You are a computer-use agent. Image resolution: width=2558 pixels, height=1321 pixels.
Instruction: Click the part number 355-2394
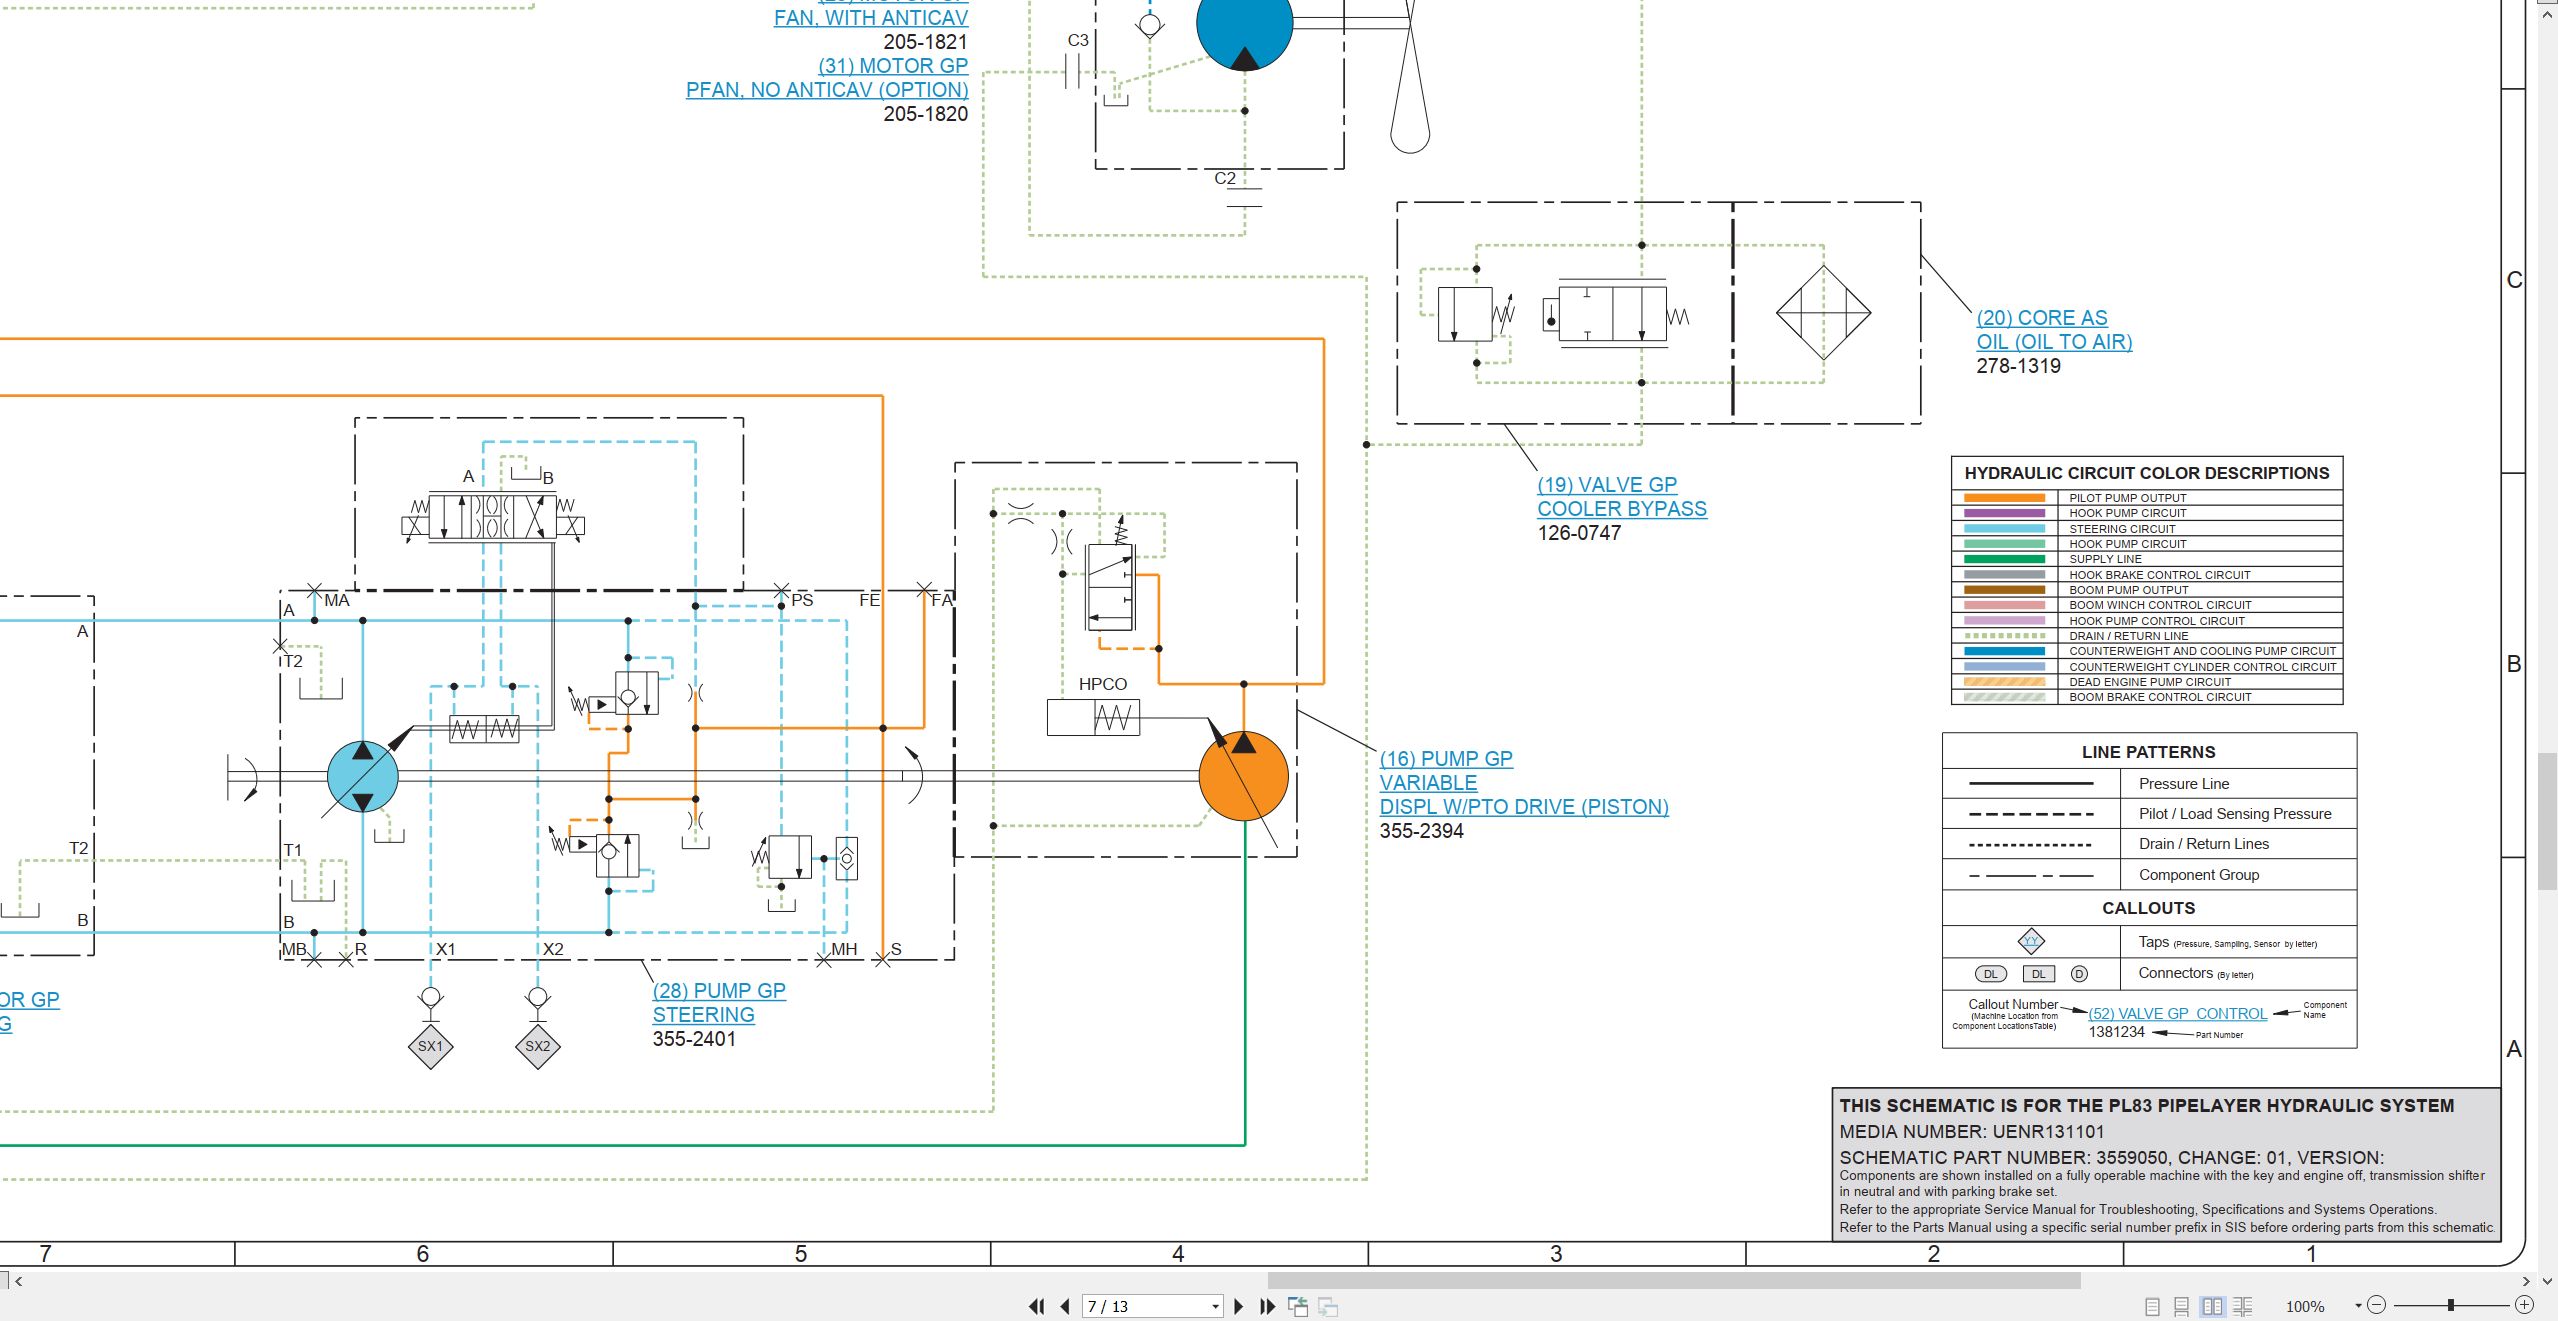pos(1421,831)
